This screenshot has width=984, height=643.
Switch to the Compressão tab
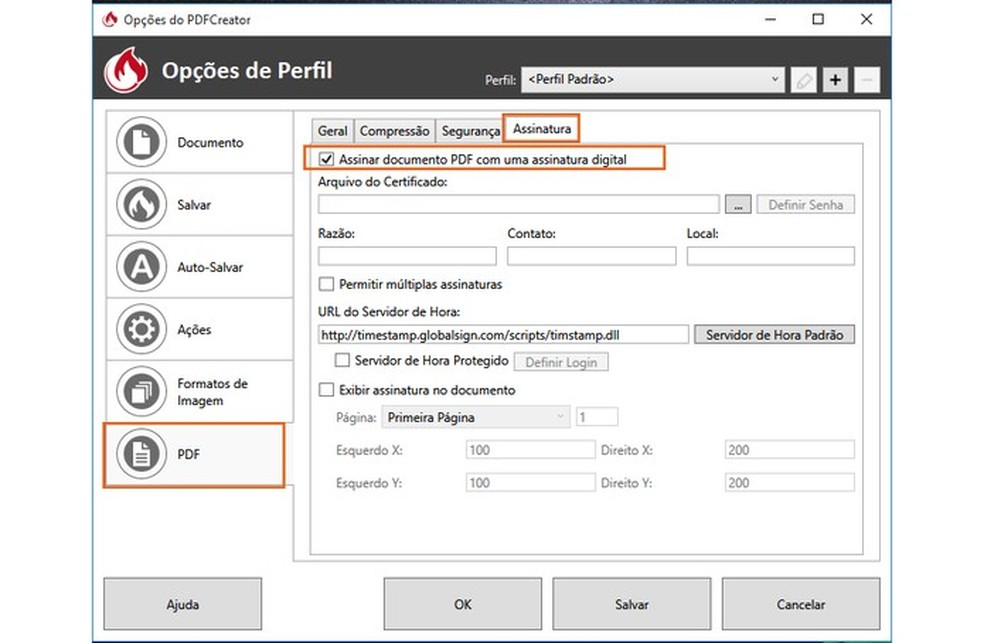pos(394,130)
